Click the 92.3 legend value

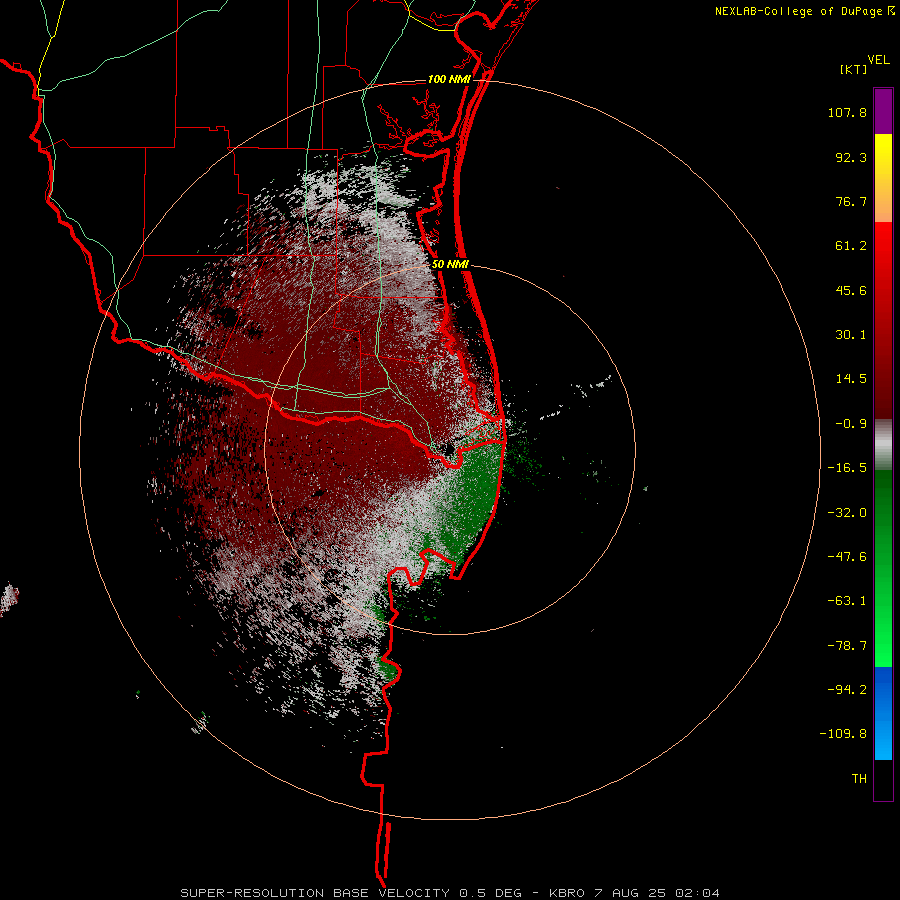point(851,157)
